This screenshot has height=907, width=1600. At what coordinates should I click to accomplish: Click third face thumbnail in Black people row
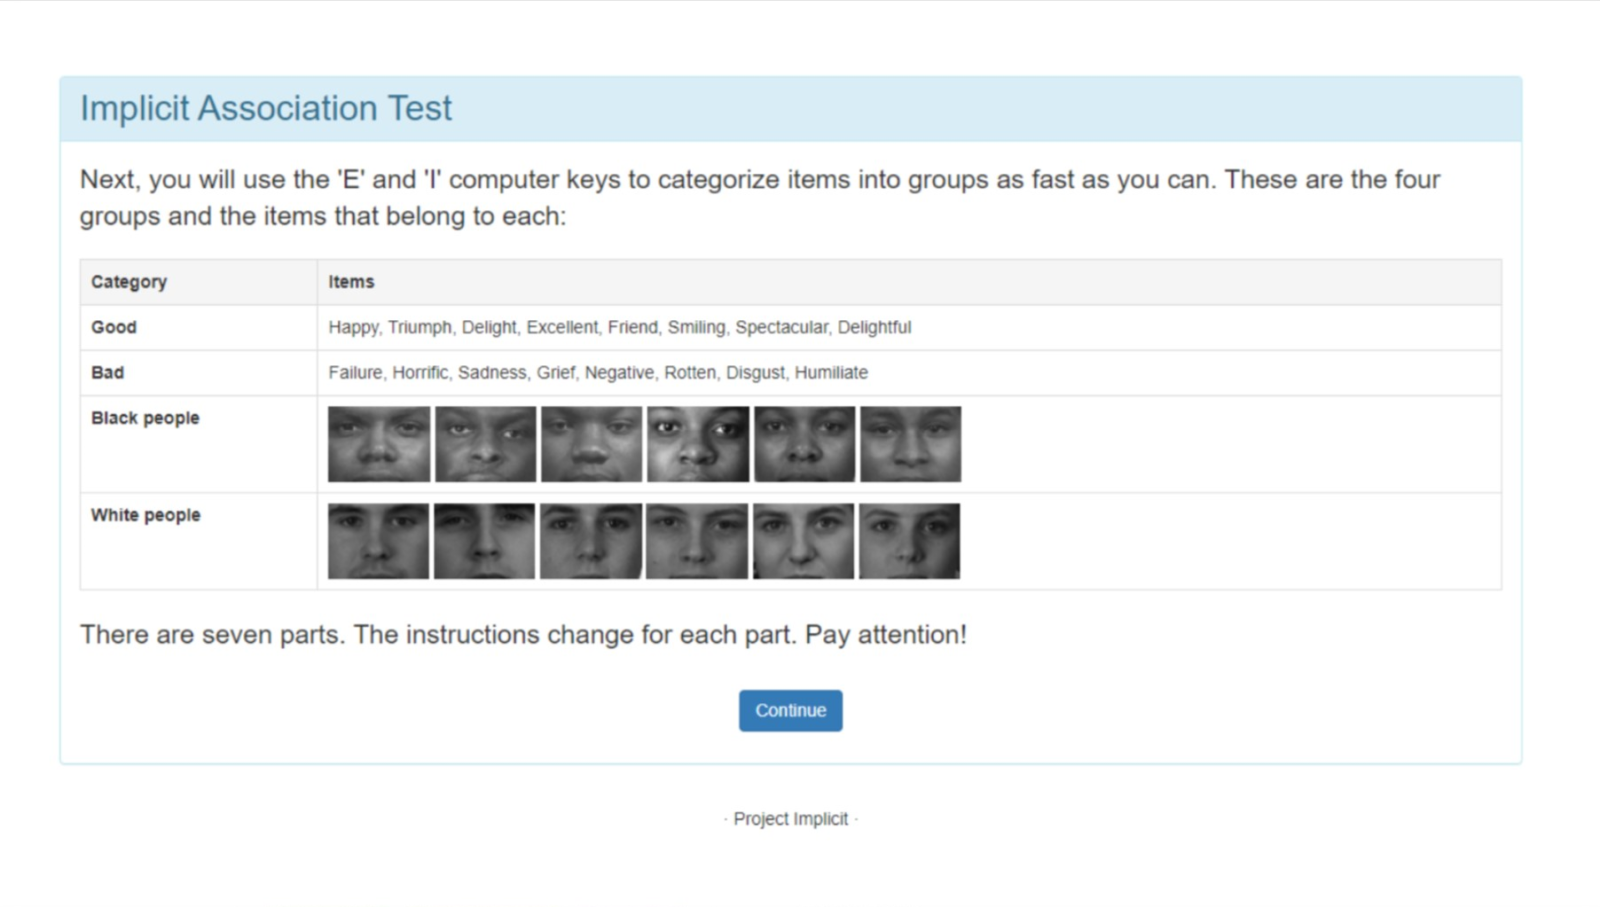(591, 444)
